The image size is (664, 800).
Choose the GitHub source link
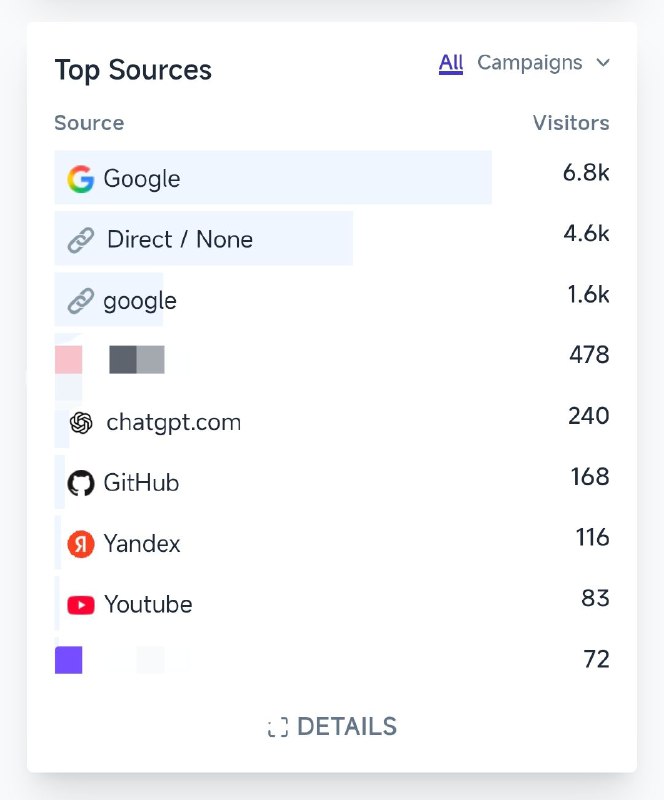141,484
